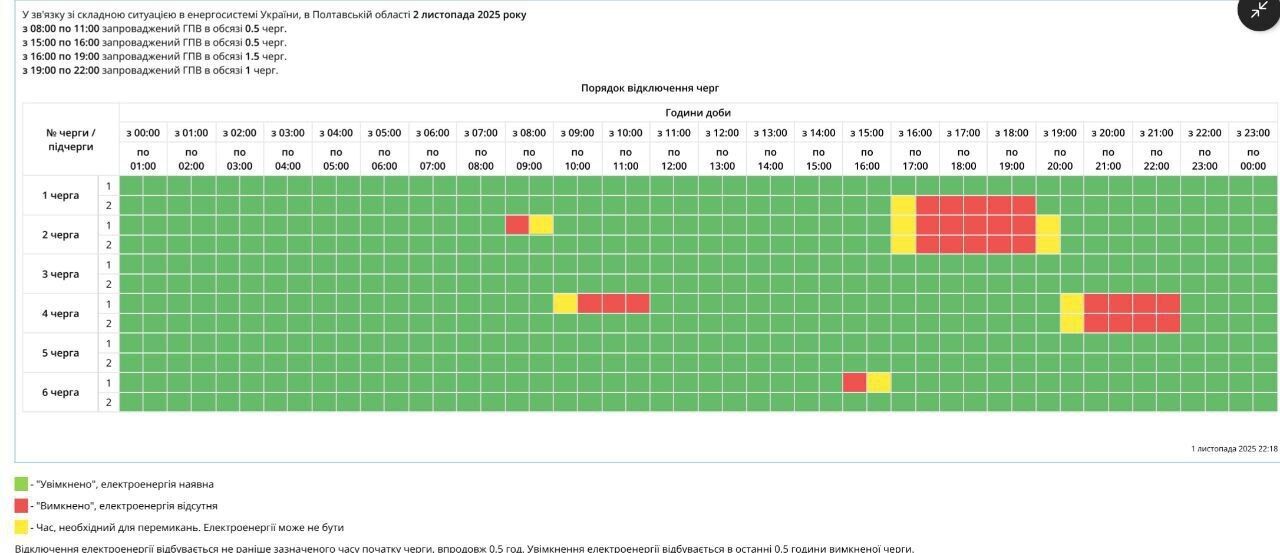
Task: Click the exit fullscreen icon in the corner
Action: coord(1258,10)
